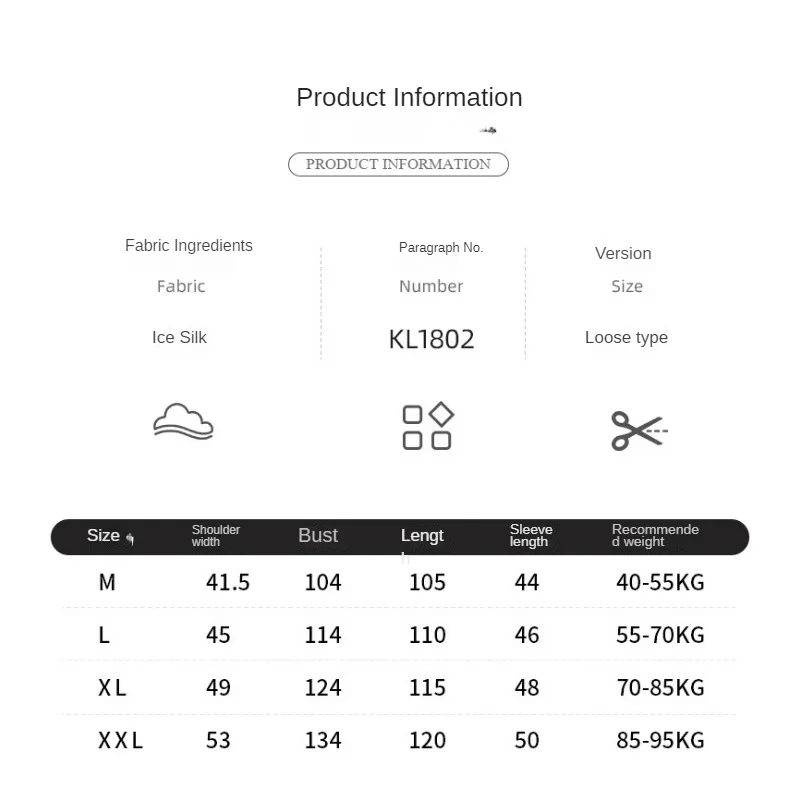Image resolution: width=800 pixels, height=800 pixels.
Task: Select the XXL size row label
Action: point(121,740)
